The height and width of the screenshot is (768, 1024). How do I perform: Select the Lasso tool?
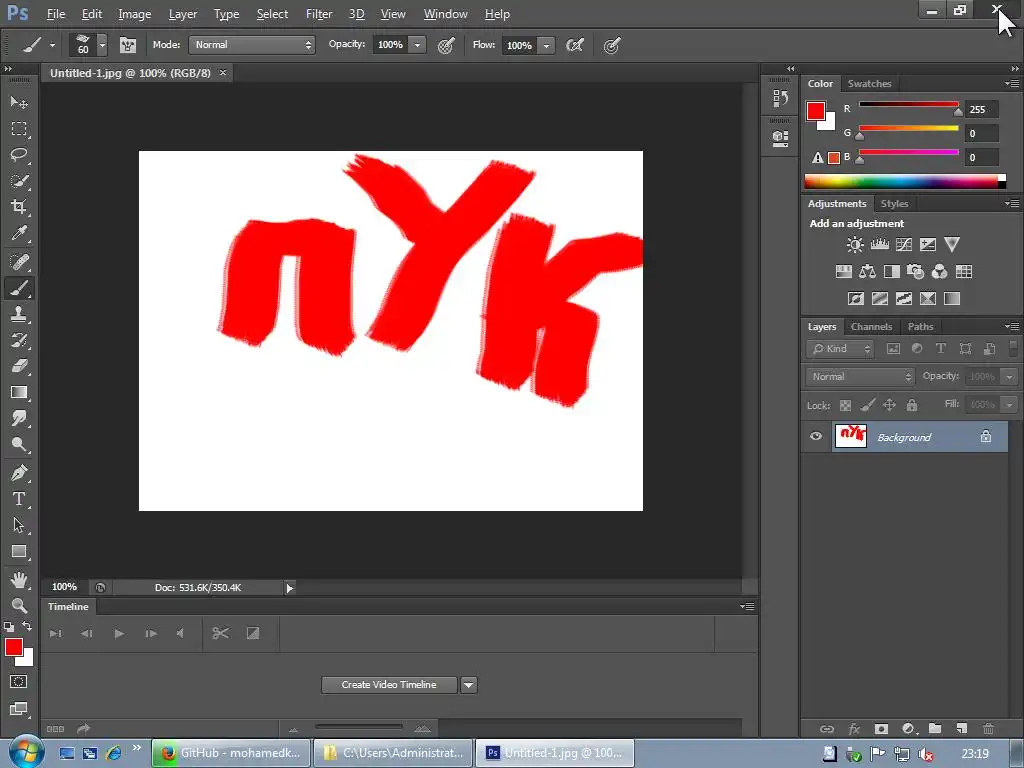(x=19, y=155)
